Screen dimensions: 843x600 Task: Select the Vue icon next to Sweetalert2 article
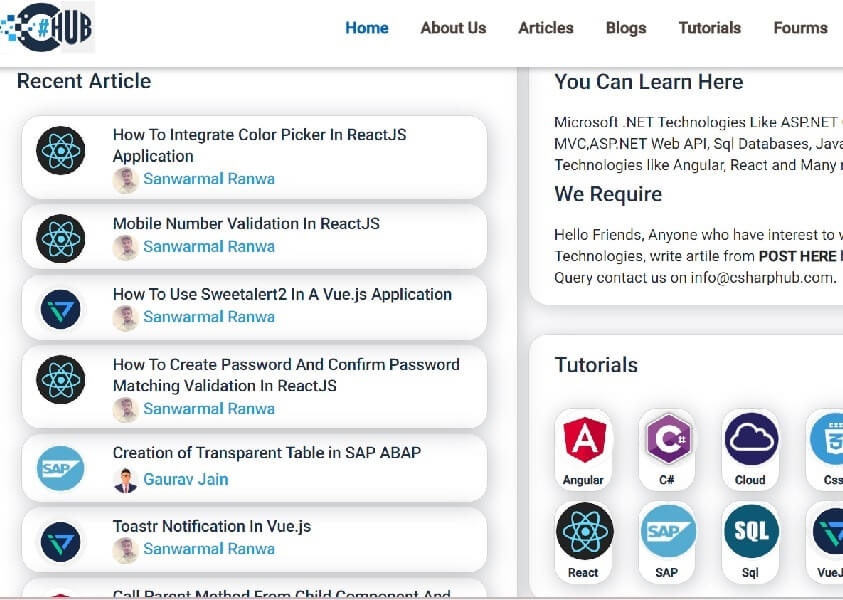click(60, 309)
